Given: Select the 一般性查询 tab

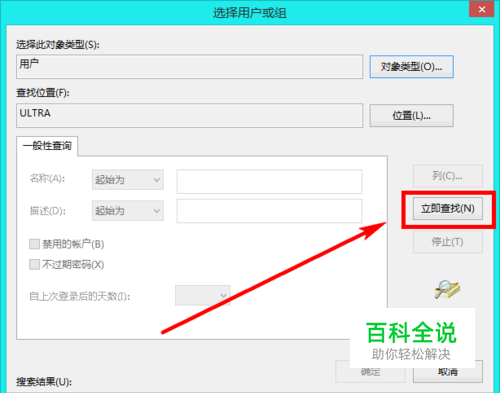Looking at the screenshot, I should [x=47, y=146].
